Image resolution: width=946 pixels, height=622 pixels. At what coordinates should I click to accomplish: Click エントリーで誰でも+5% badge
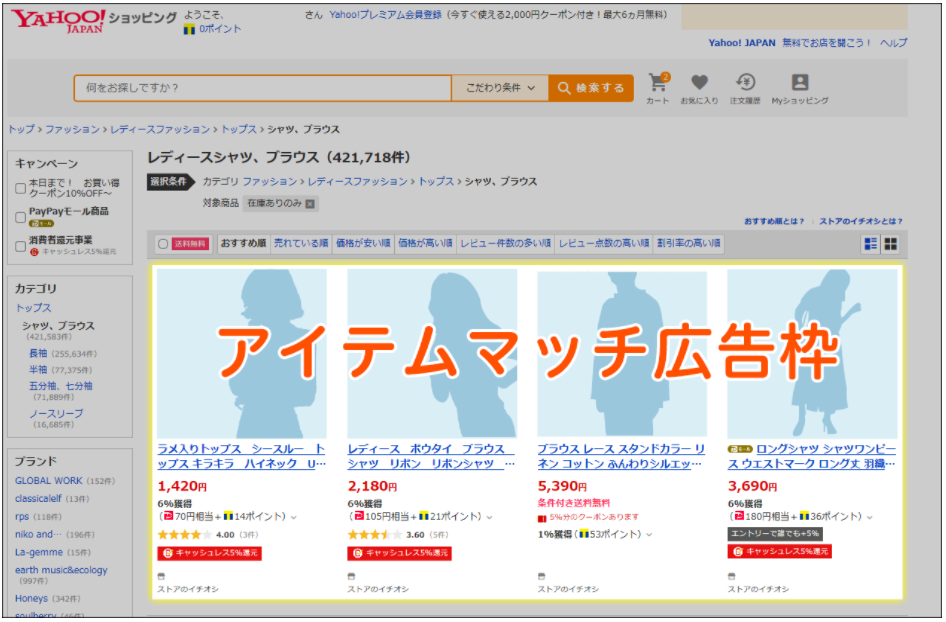pyautogui.click(x=775, y=534)
